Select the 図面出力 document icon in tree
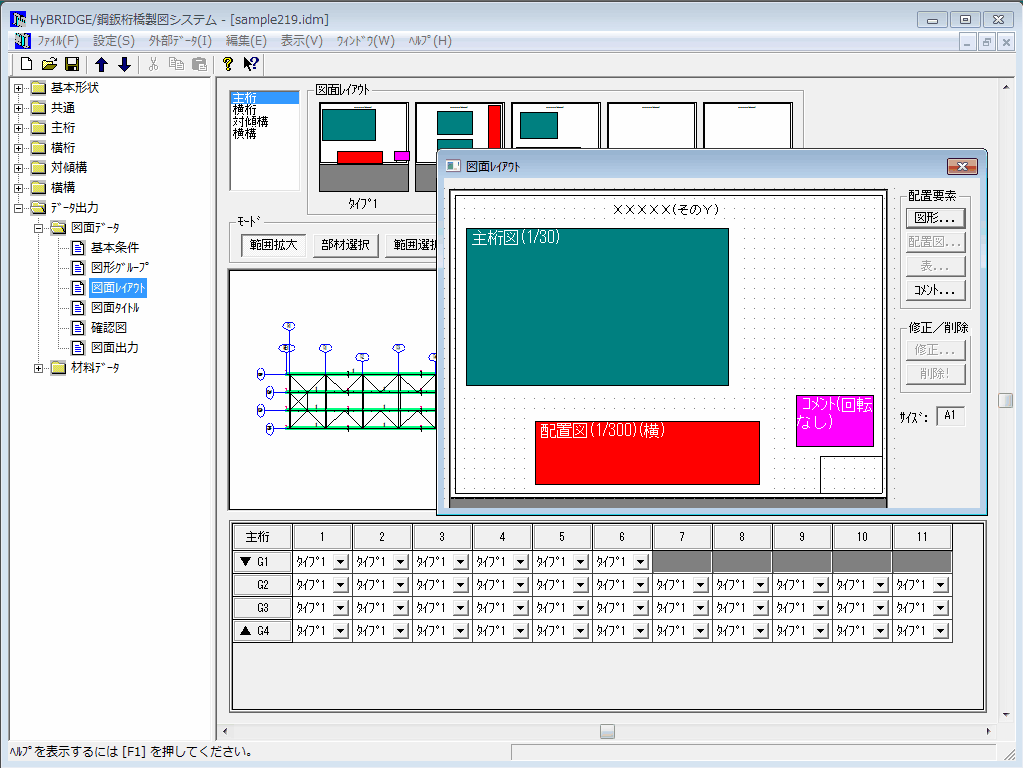Screen dimensions: 1023x768 (79, 347)
